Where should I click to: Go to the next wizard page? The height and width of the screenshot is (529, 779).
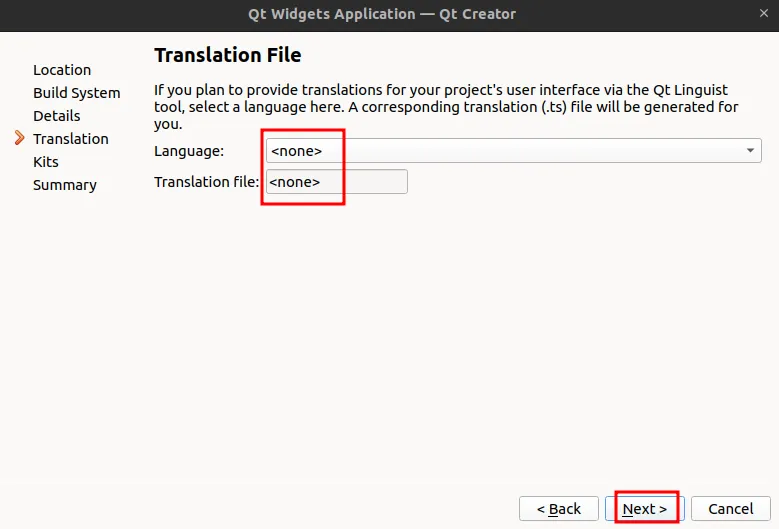[x=644, y=509]
